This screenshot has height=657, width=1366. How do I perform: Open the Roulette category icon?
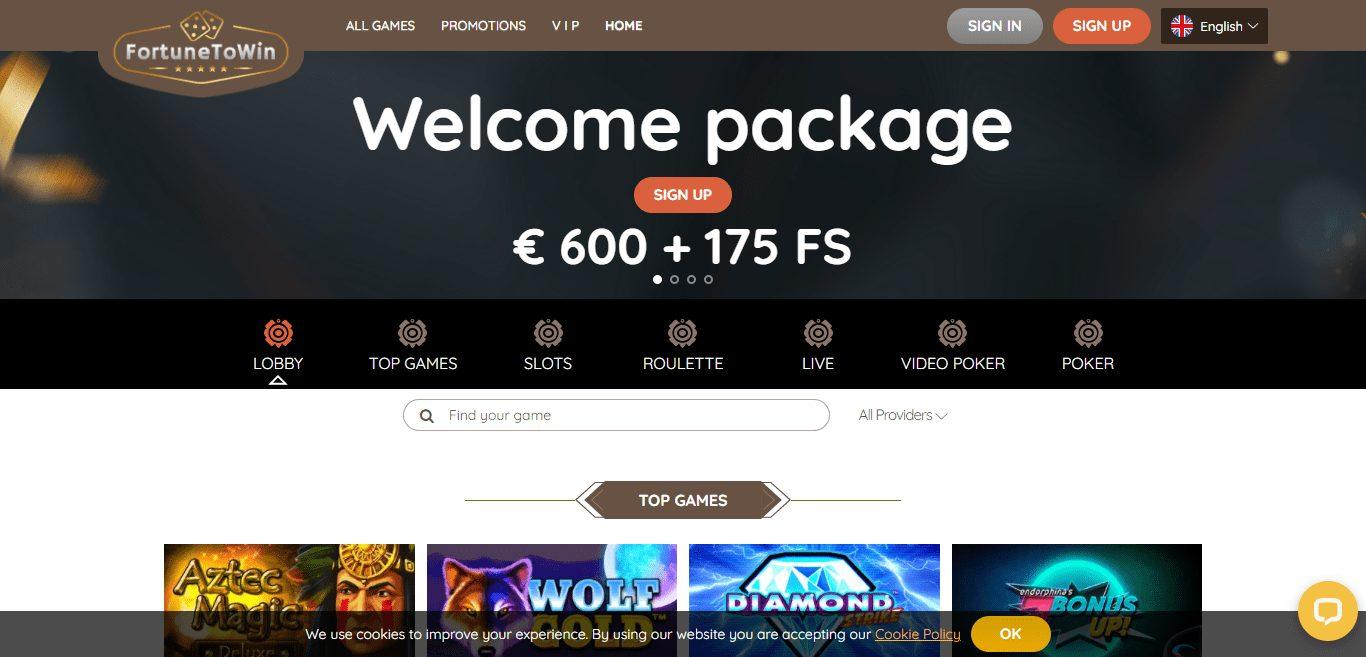[x=683, y=332]
